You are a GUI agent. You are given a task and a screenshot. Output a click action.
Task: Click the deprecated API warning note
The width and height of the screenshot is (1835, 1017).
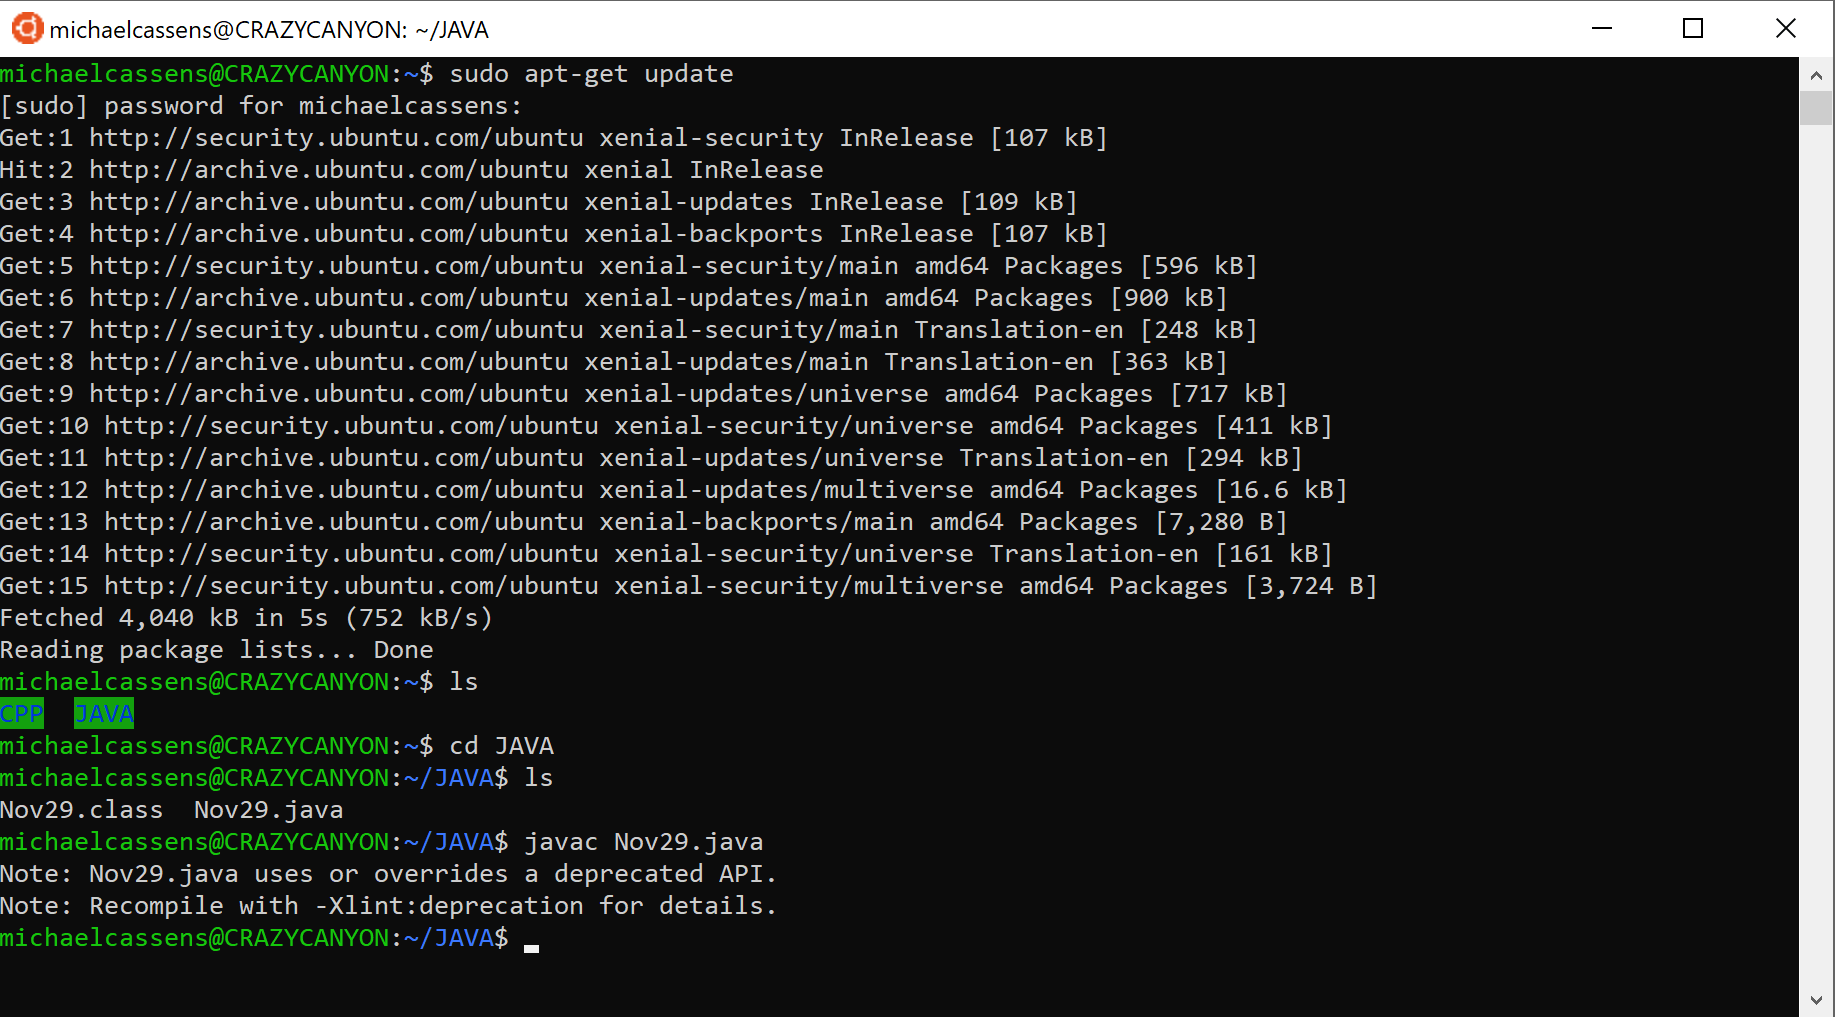(x=388, y=873)
